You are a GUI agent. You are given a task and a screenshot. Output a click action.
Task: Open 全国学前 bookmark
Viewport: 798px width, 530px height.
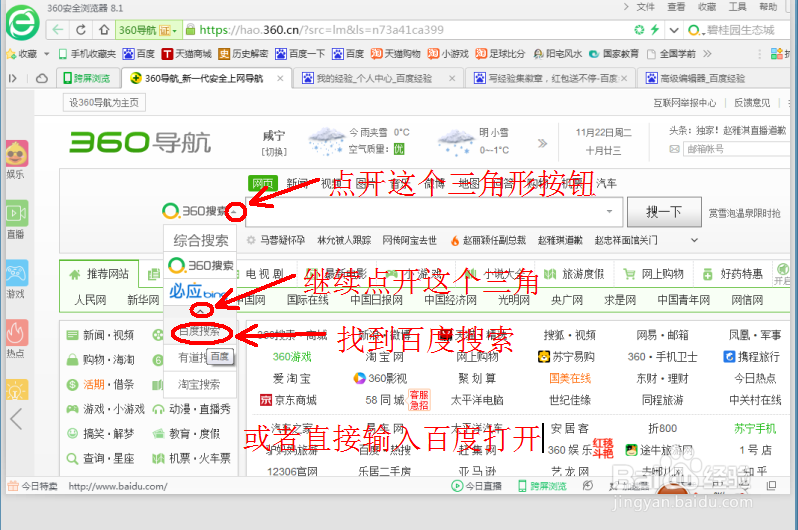click(x=671, y=53)
